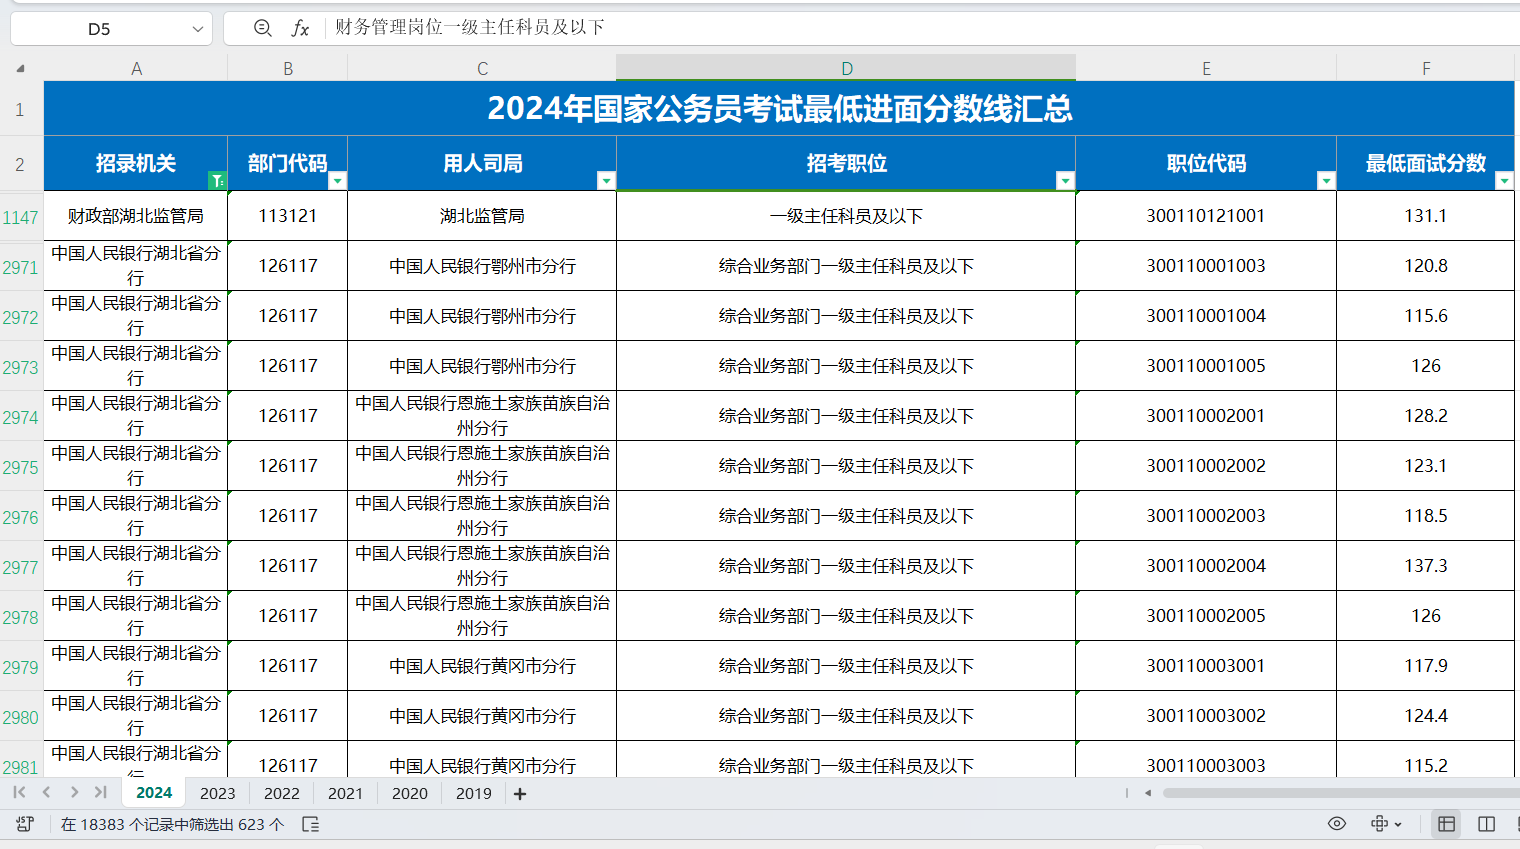
Task: Open filter dropdown for 用人司局 column
Action: click(x=606, y=181)
